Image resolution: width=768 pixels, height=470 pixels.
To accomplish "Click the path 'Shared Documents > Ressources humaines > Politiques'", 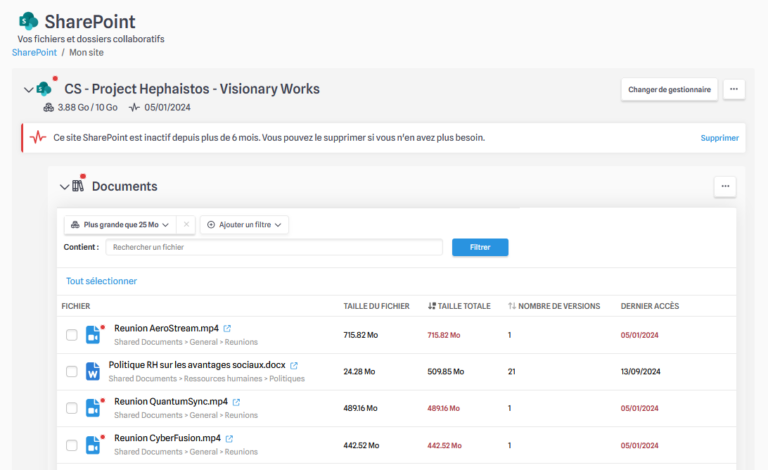I will (206, 378).
